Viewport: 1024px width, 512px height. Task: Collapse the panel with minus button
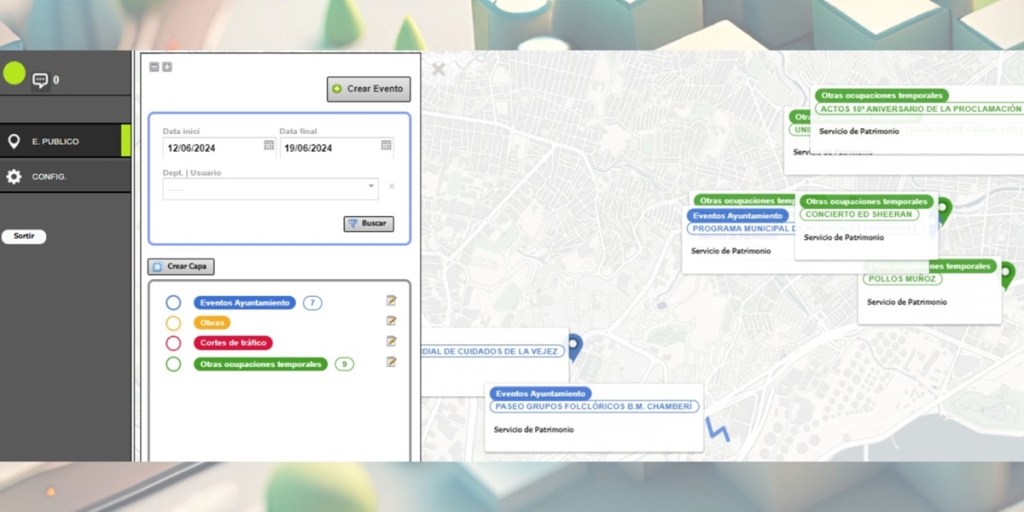(x=154, y=67)
